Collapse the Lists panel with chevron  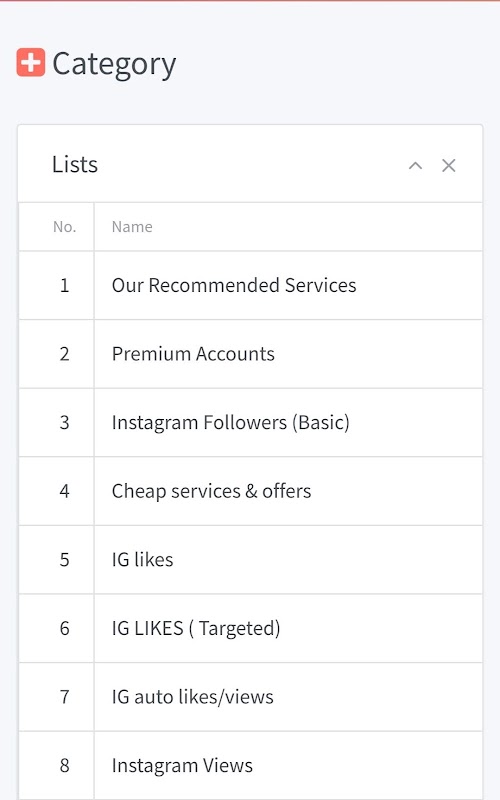pyautogui.click(x=415, y=165)
